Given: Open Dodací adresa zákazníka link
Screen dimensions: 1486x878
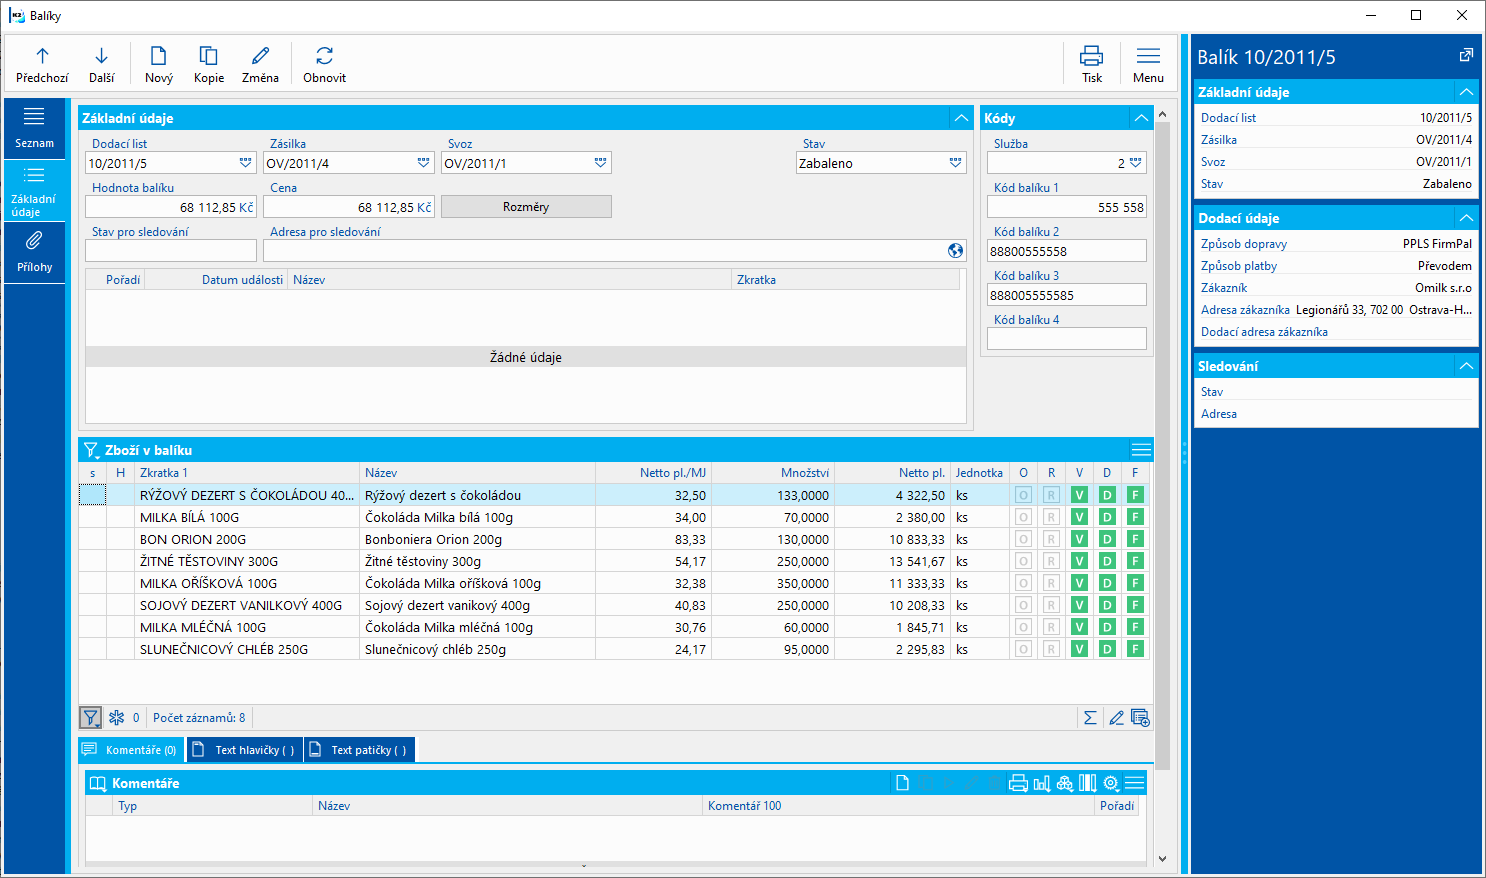Looking at the screenshot, I should point(1264,332).
